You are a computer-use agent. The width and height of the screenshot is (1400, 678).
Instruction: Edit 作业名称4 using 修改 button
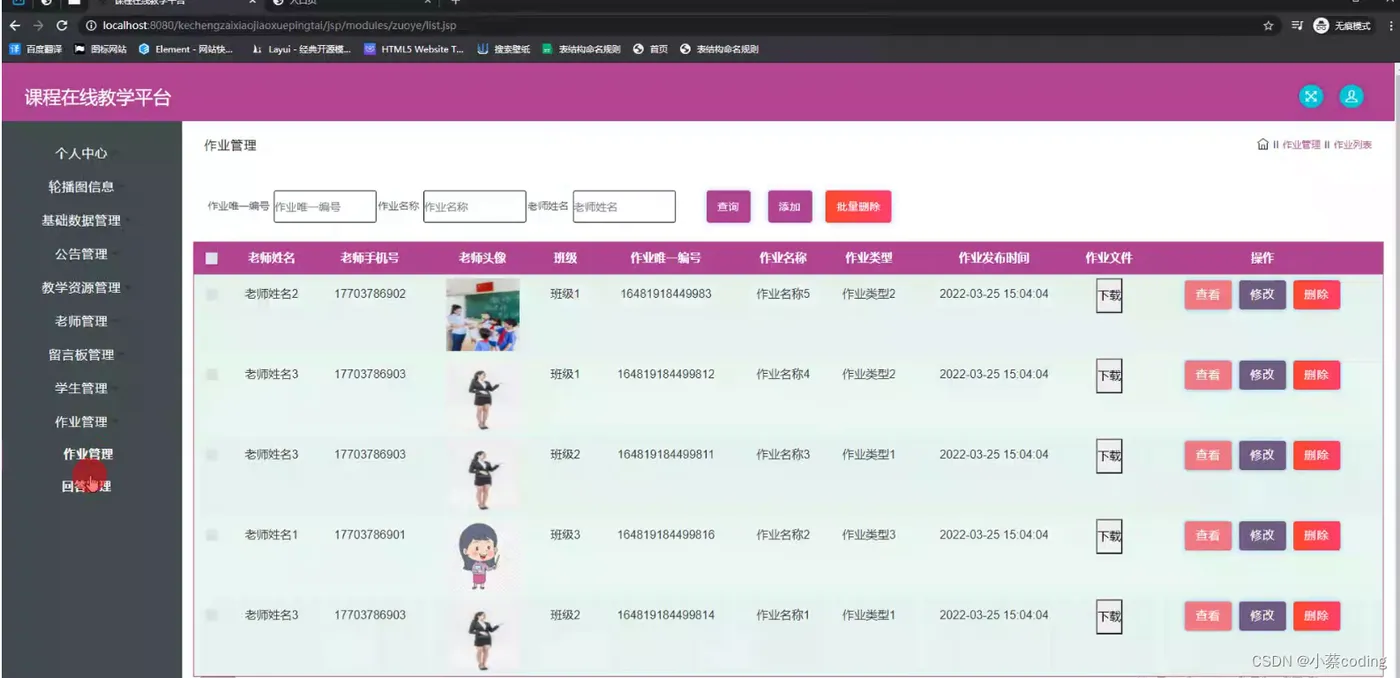(x=1262, y=375)
